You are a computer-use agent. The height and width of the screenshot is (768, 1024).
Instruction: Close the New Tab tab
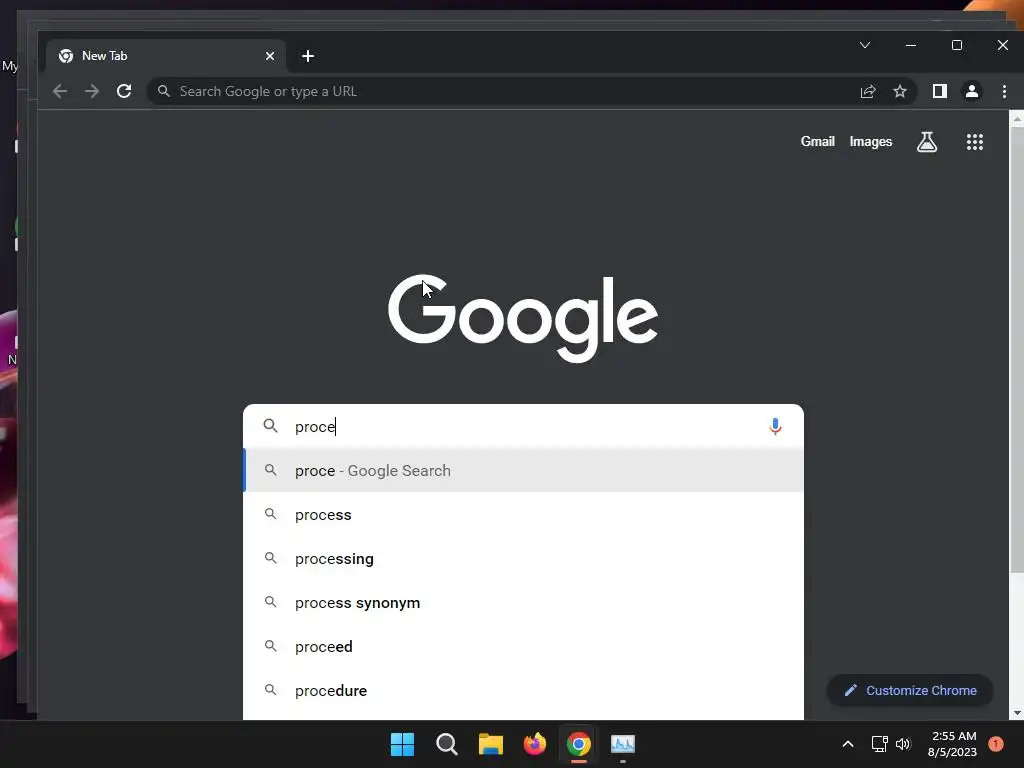[270, 56]
